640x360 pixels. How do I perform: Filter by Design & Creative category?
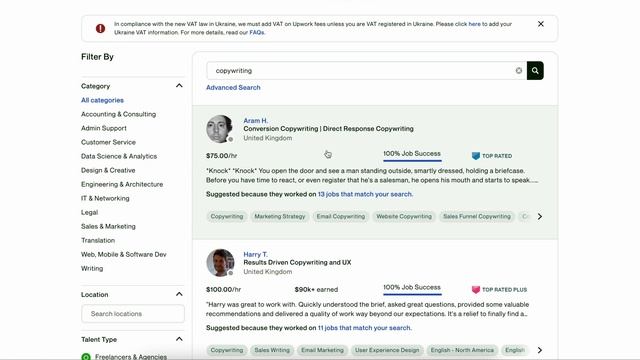pyautogui.click(x=108, y=170)
